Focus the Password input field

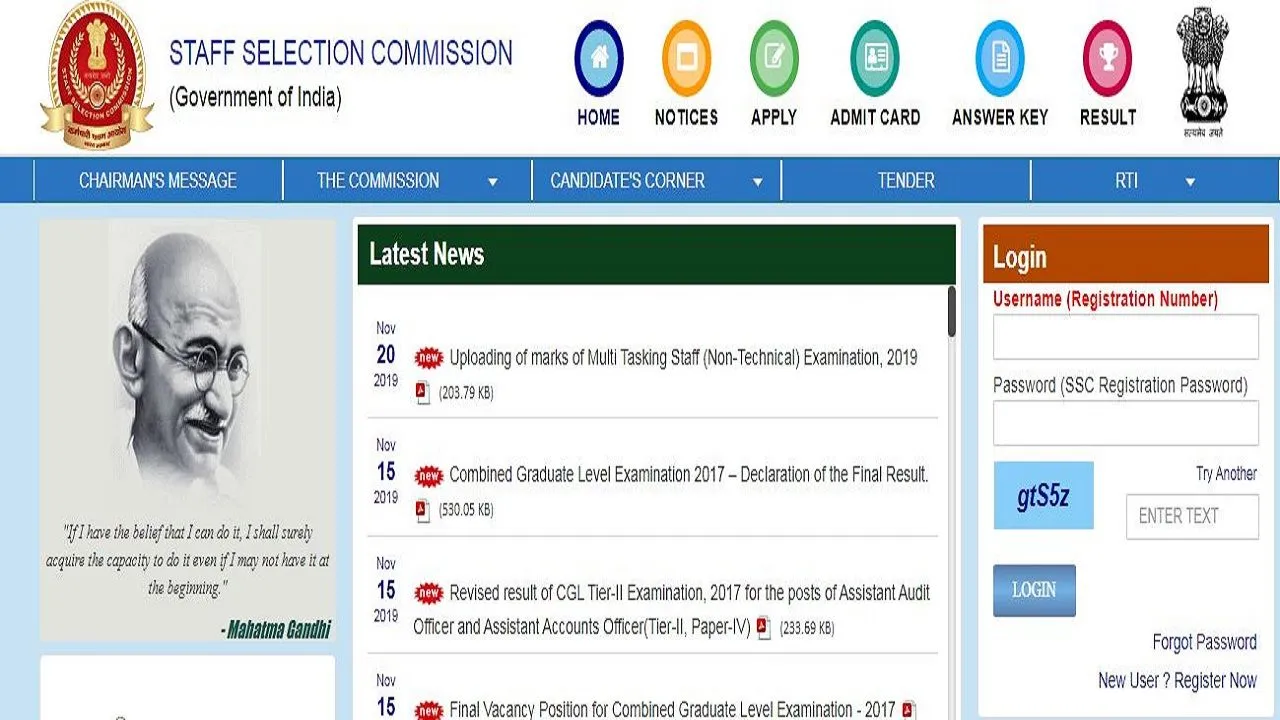[x=1125, y=423]
